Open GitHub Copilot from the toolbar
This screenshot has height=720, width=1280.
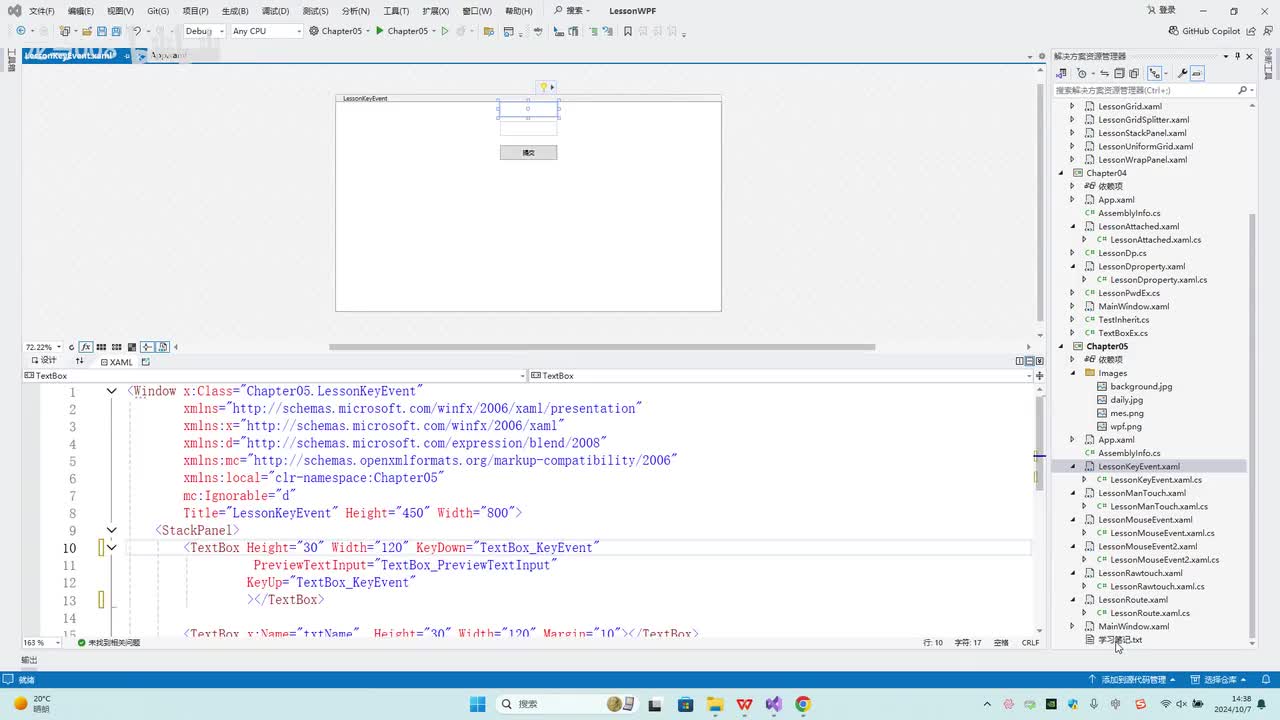point(1203,31)
